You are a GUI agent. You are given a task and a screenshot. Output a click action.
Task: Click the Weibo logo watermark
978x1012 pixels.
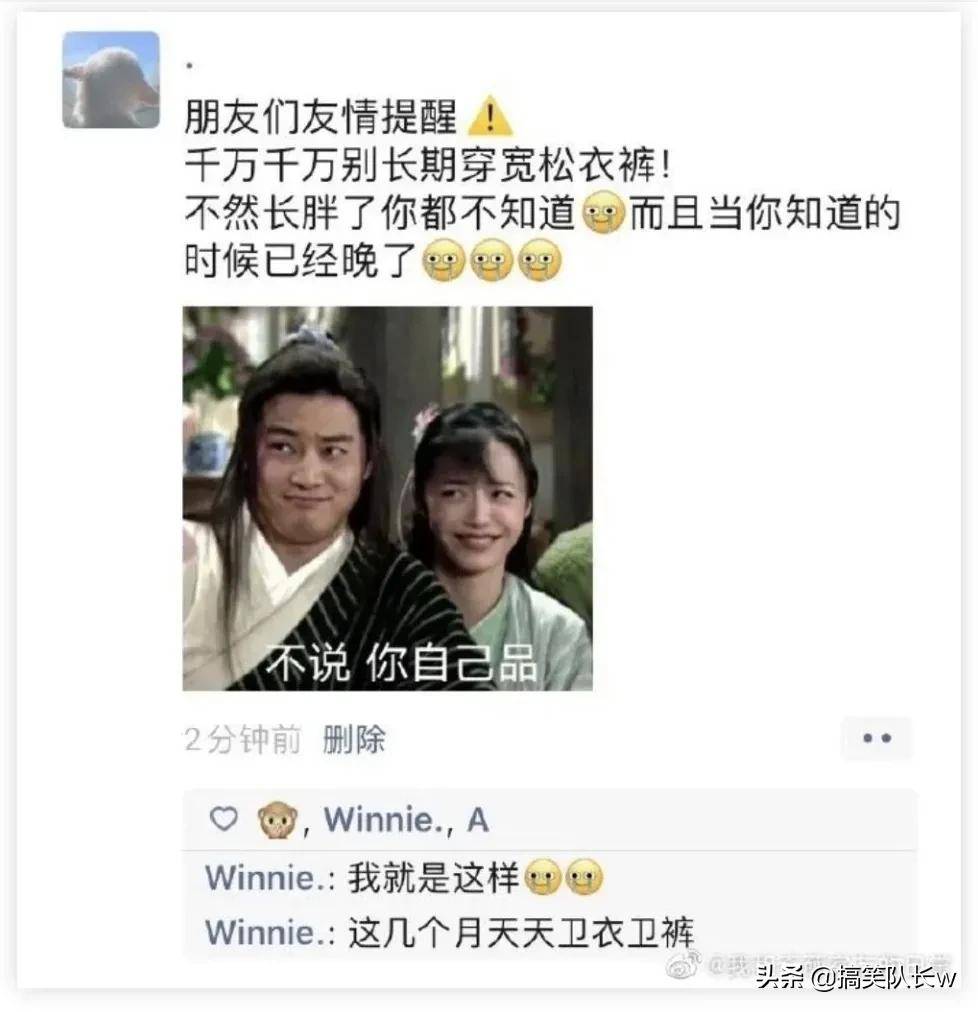(684, 964)
